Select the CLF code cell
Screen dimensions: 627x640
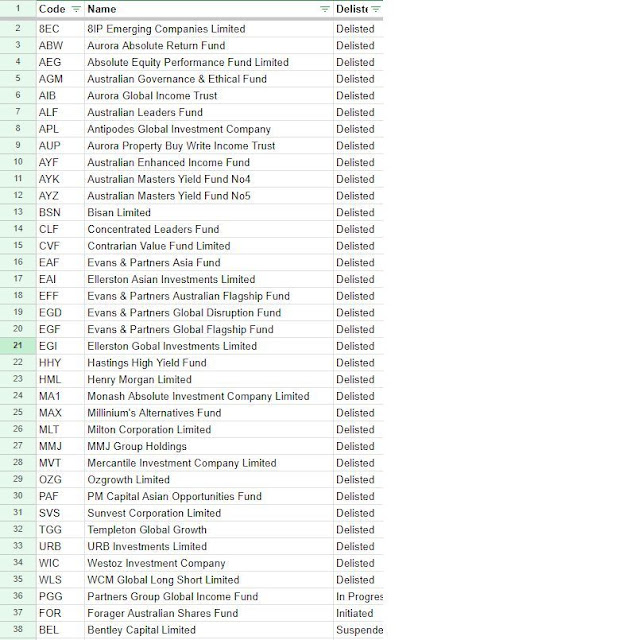click(x=60, y=229)
